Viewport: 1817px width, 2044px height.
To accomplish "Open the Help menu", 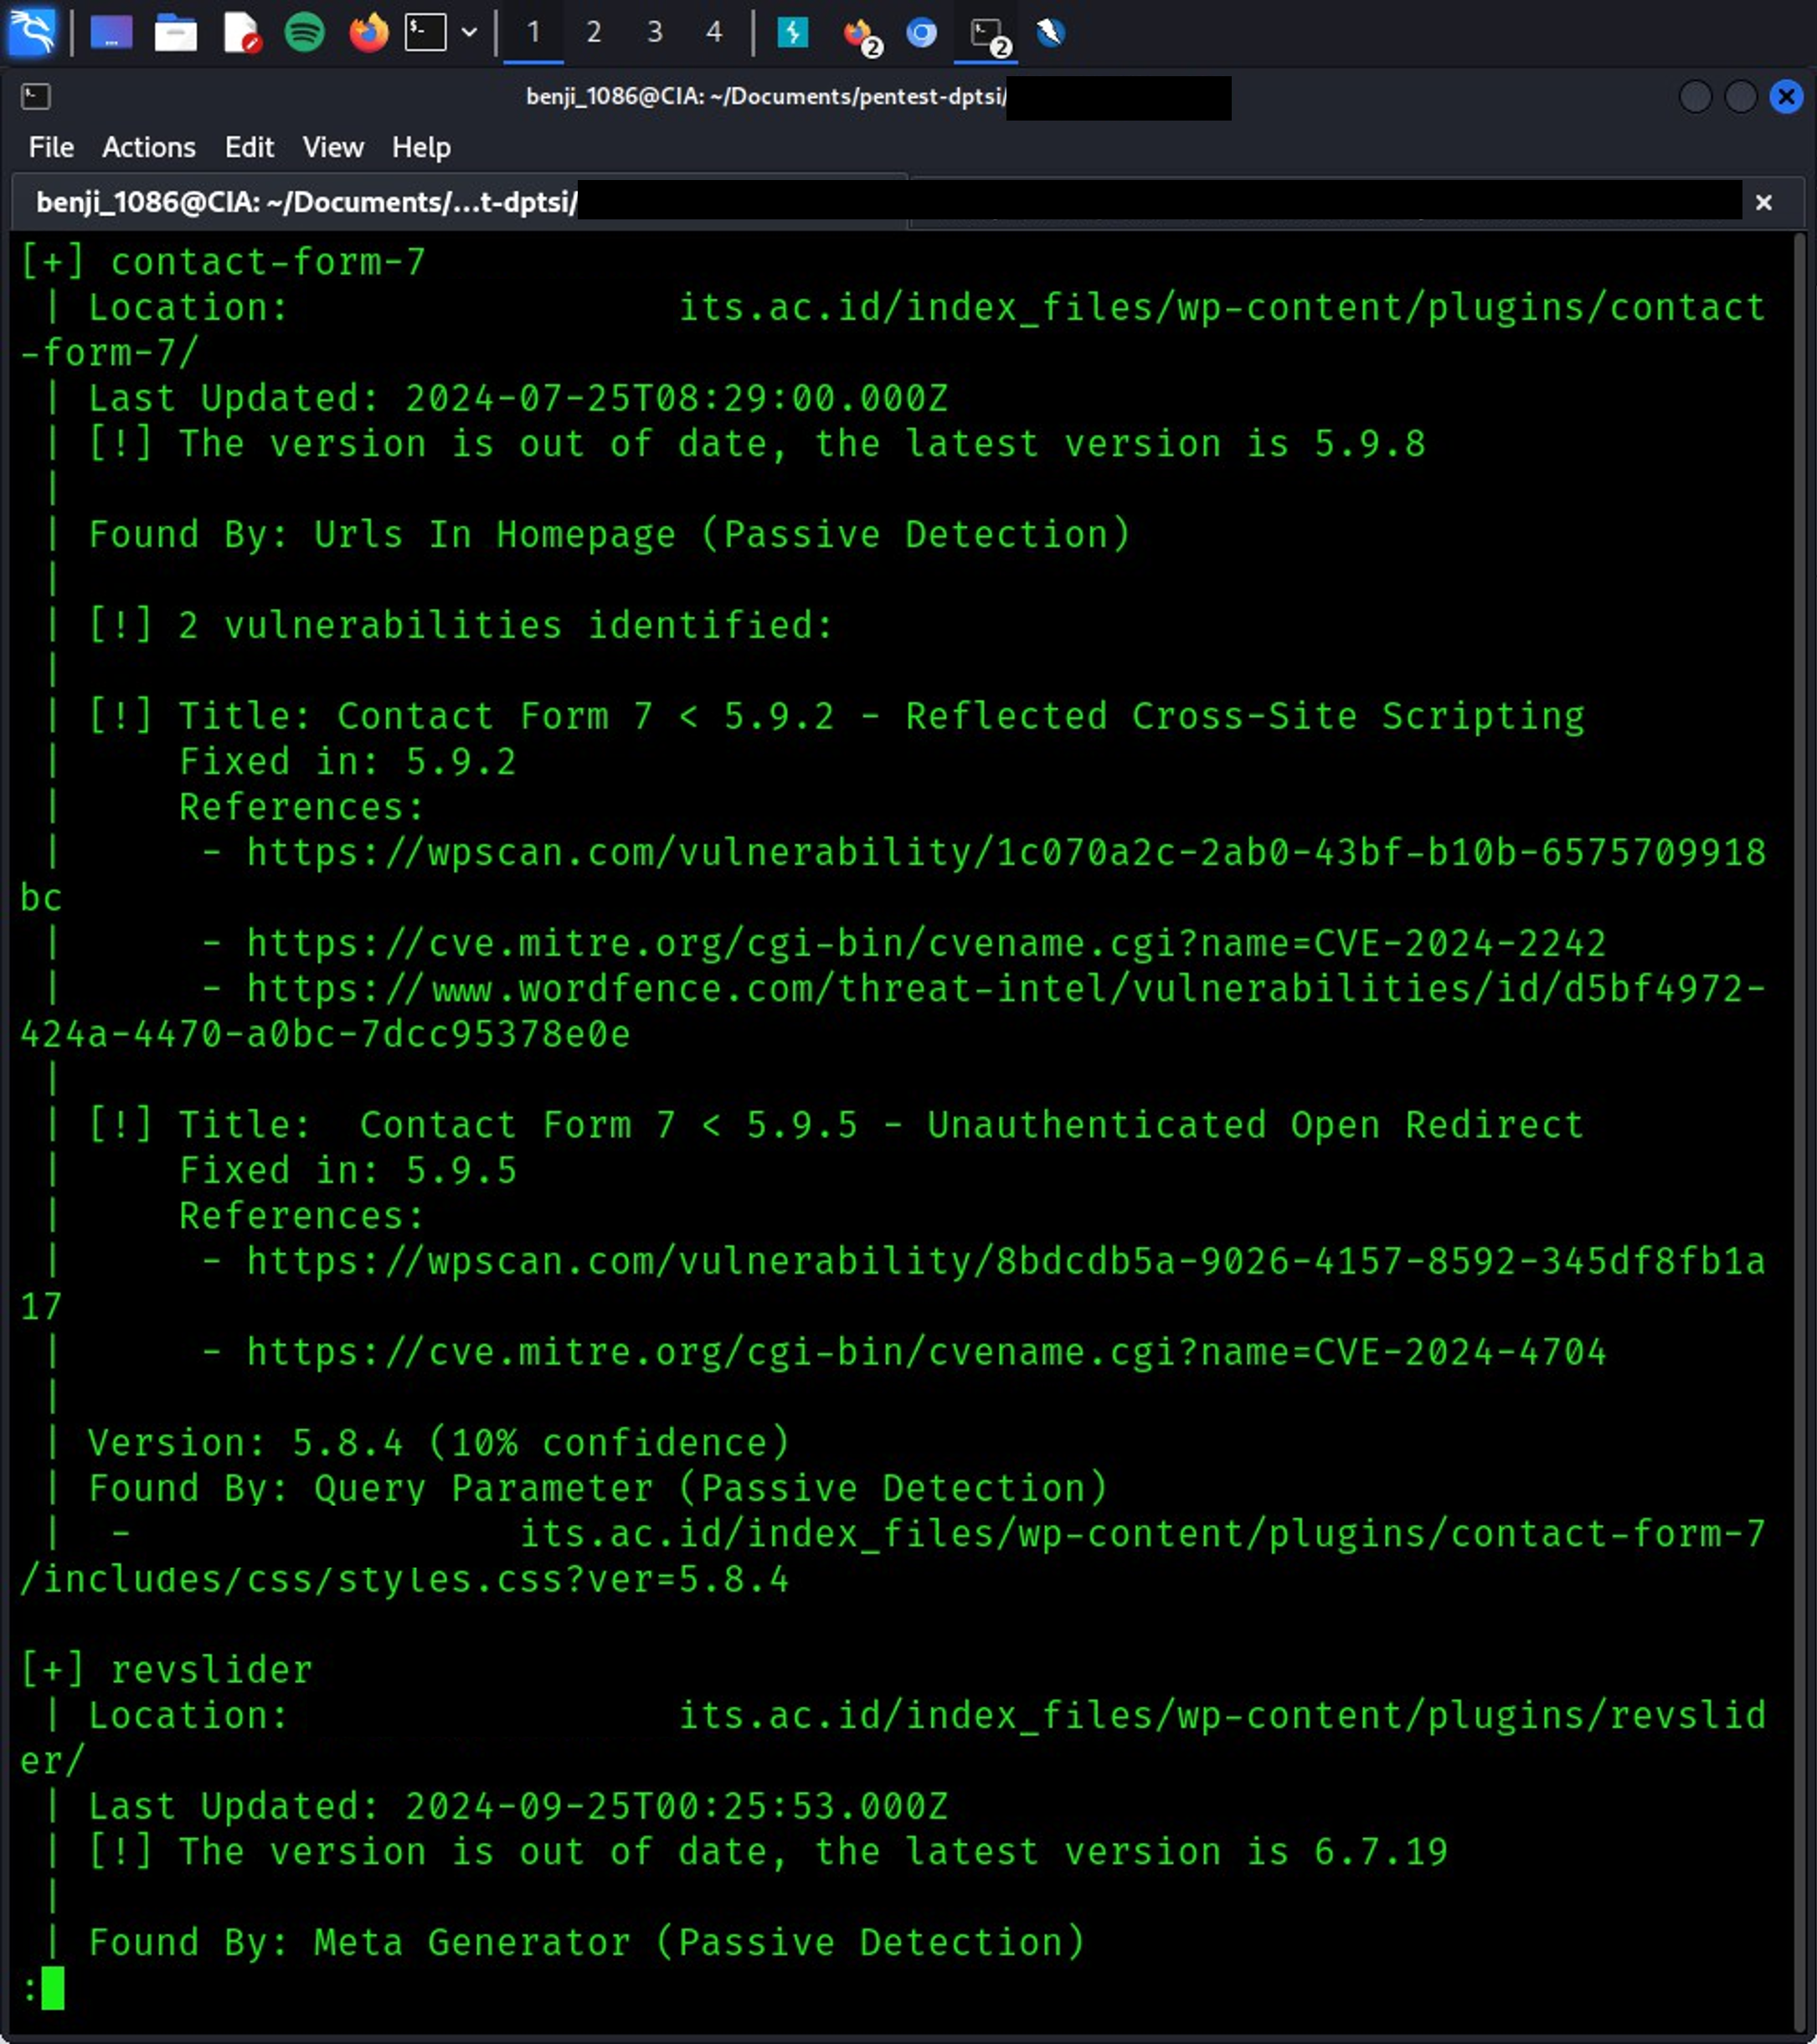I will [x=420, y=147].
